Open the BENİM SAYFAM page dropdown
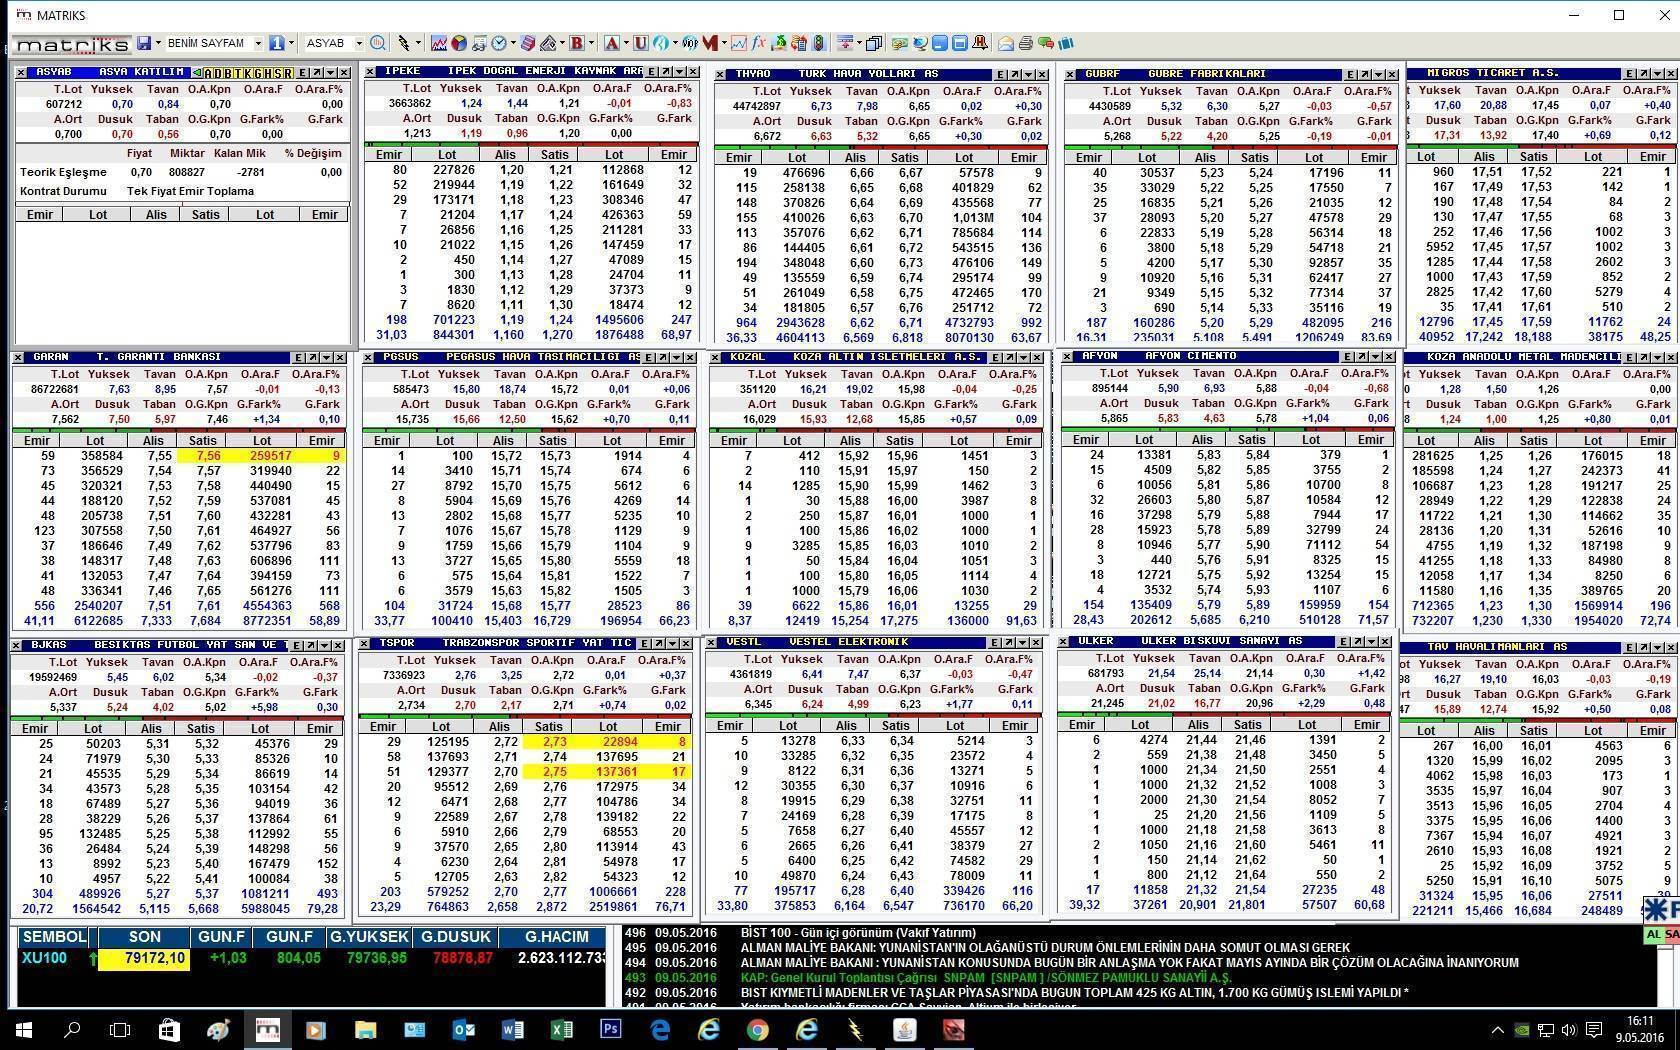Viewport: 1680px width, 1050px height. pos(257,44)
